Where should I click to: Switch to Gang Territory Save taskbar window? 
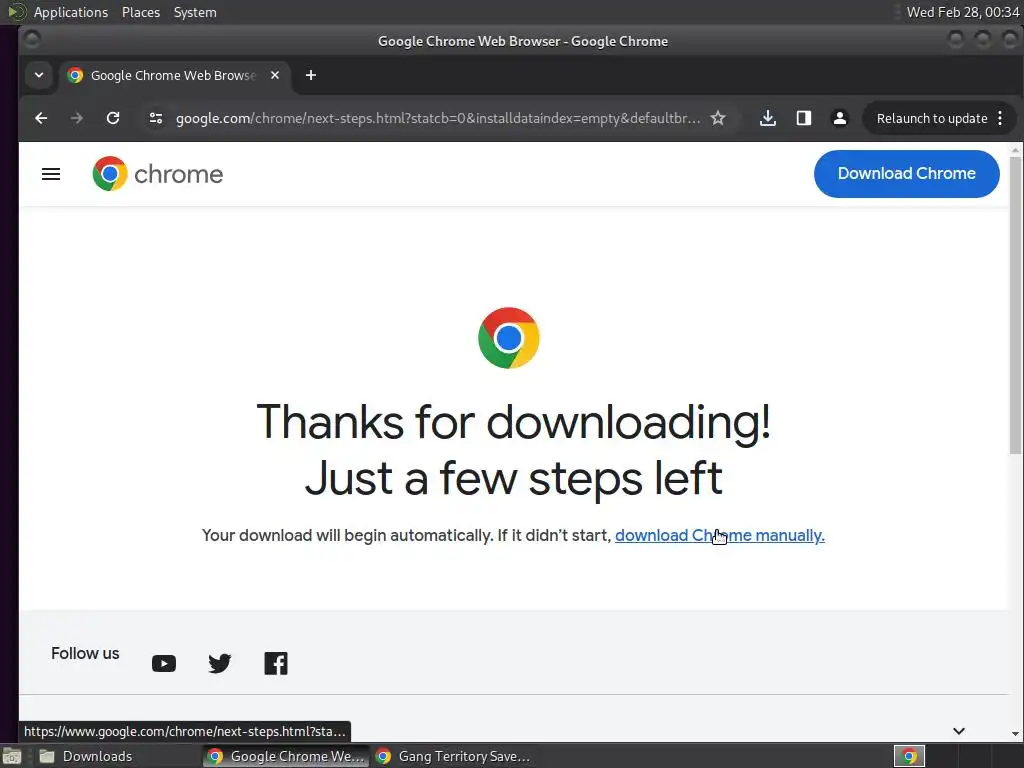455,756
